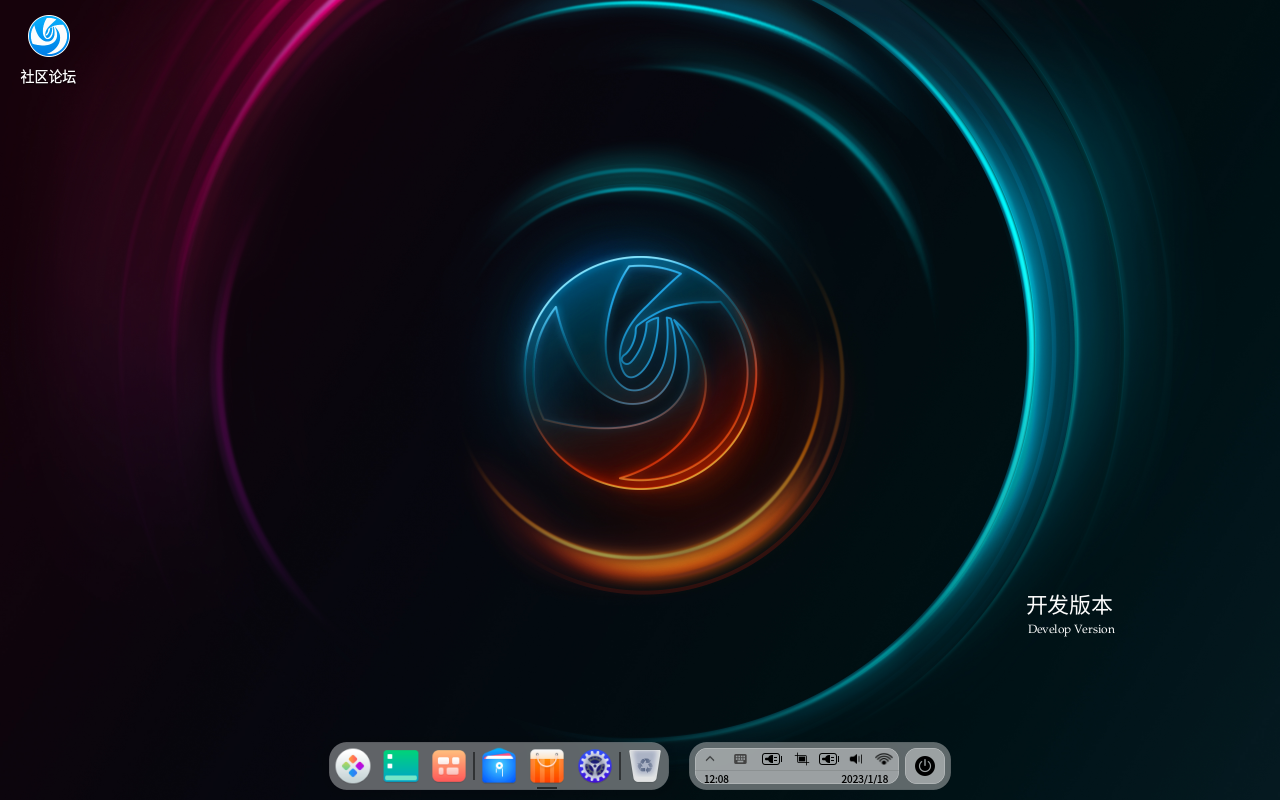Show the onscreen keyboard from the tray
The height and width of the screenshot is (800, 1280).
(739, 758)
